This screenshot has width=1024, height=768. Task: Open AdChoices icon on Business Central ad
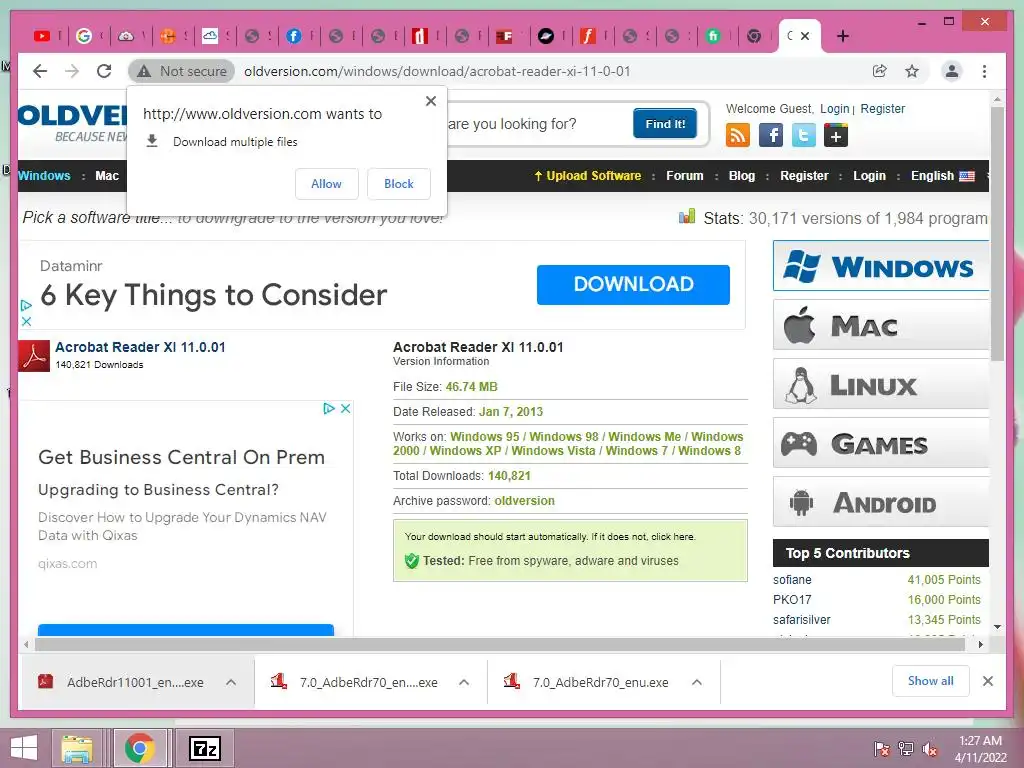click(x=329, y=408)
